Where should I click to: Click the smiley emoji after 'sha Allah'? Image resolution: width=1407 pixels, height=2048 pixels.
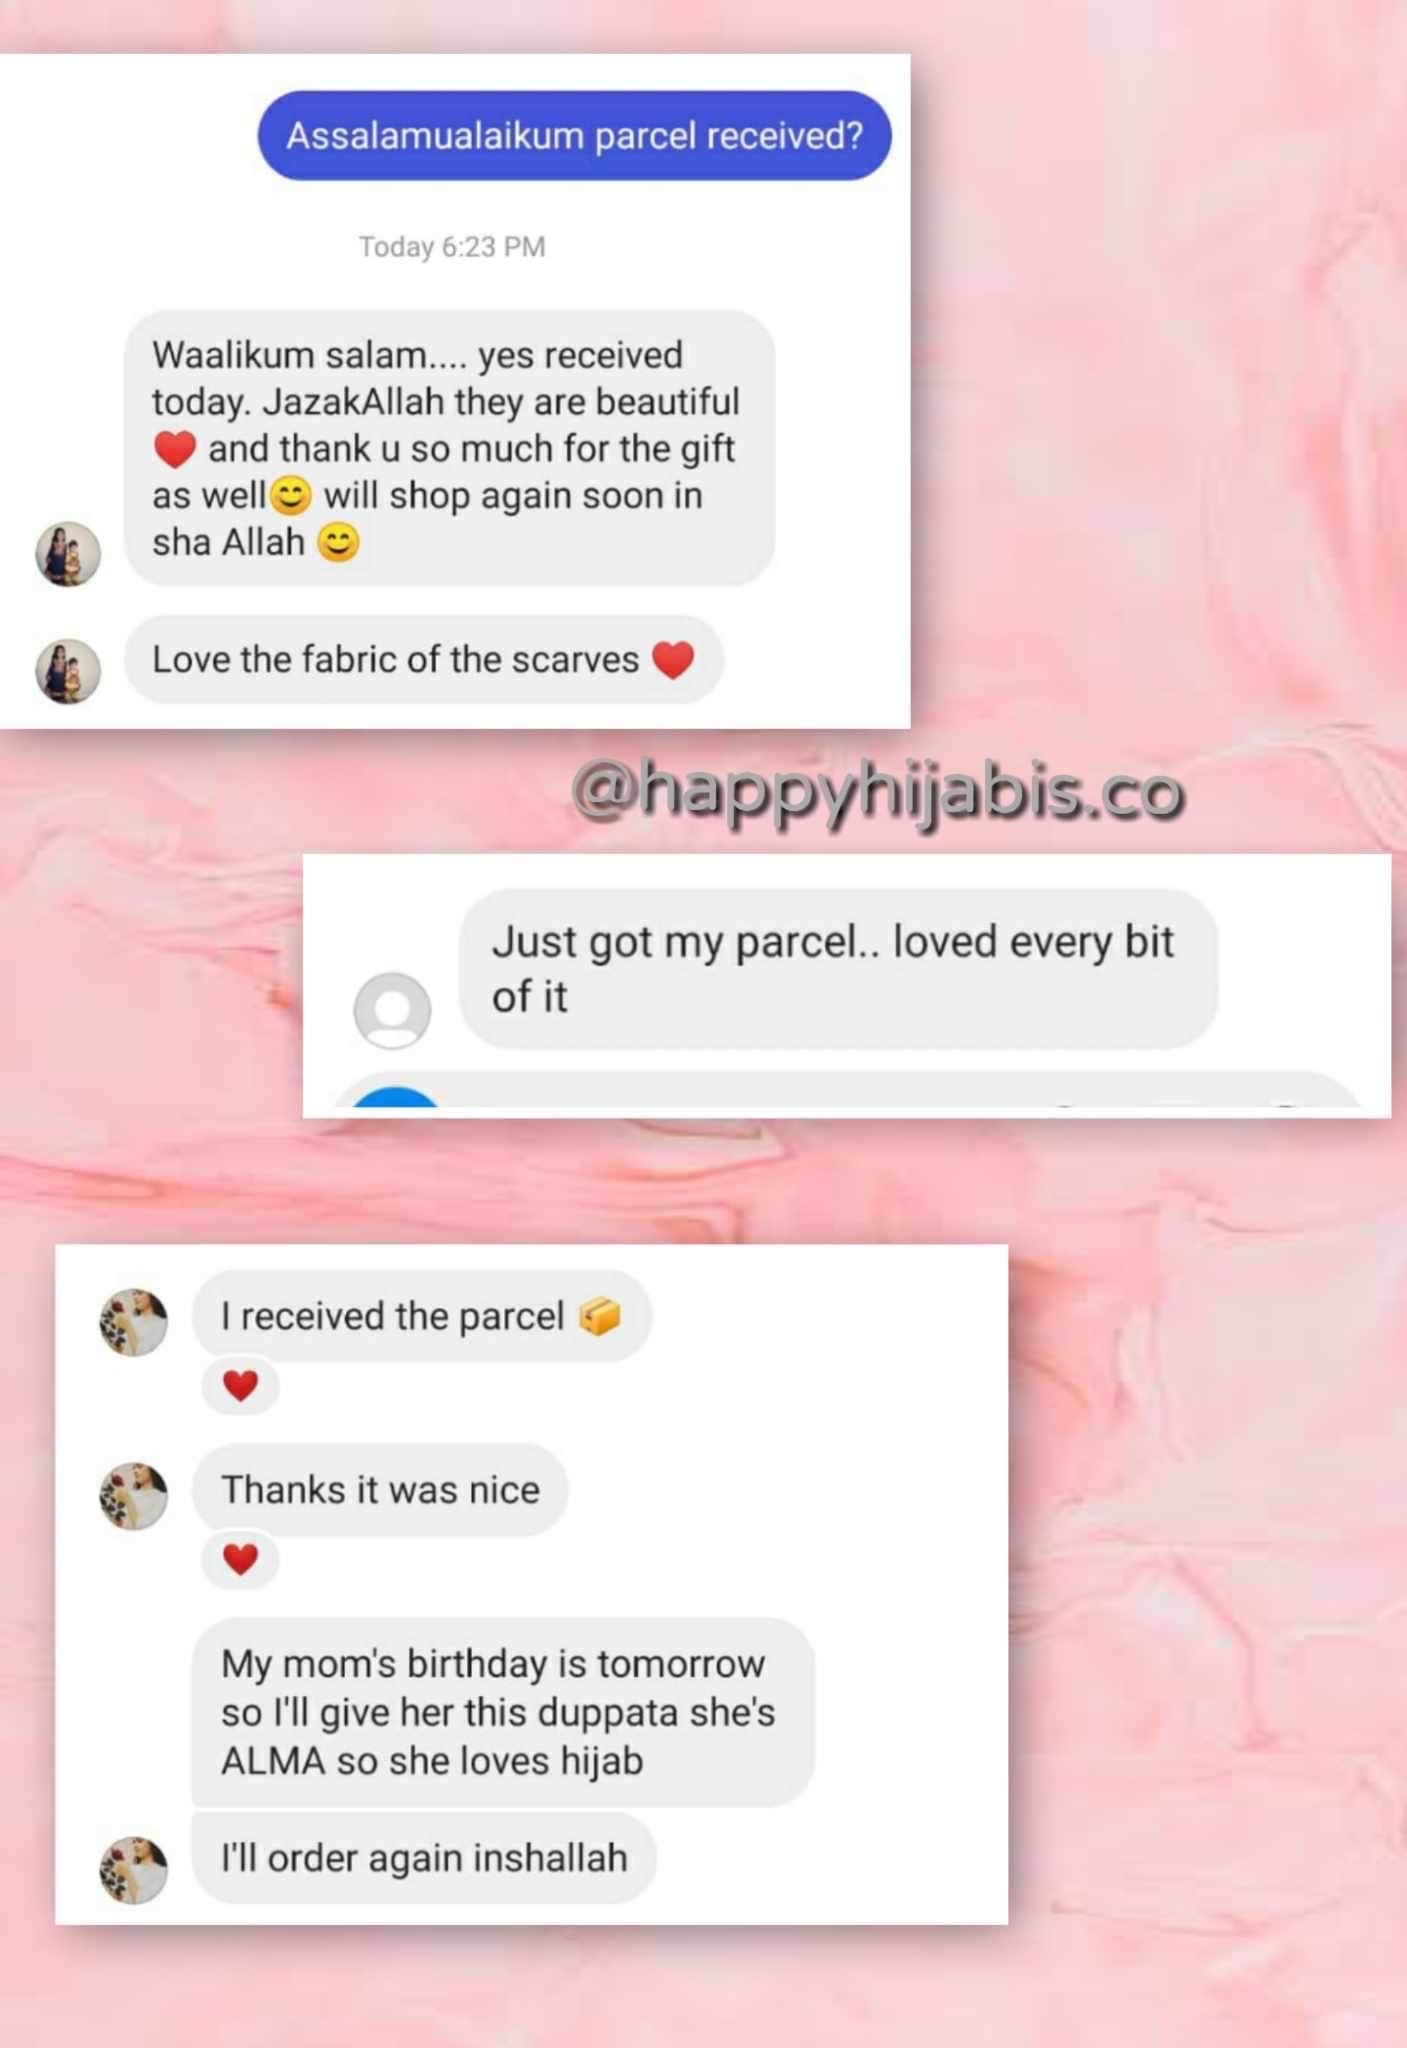point(338,543)
